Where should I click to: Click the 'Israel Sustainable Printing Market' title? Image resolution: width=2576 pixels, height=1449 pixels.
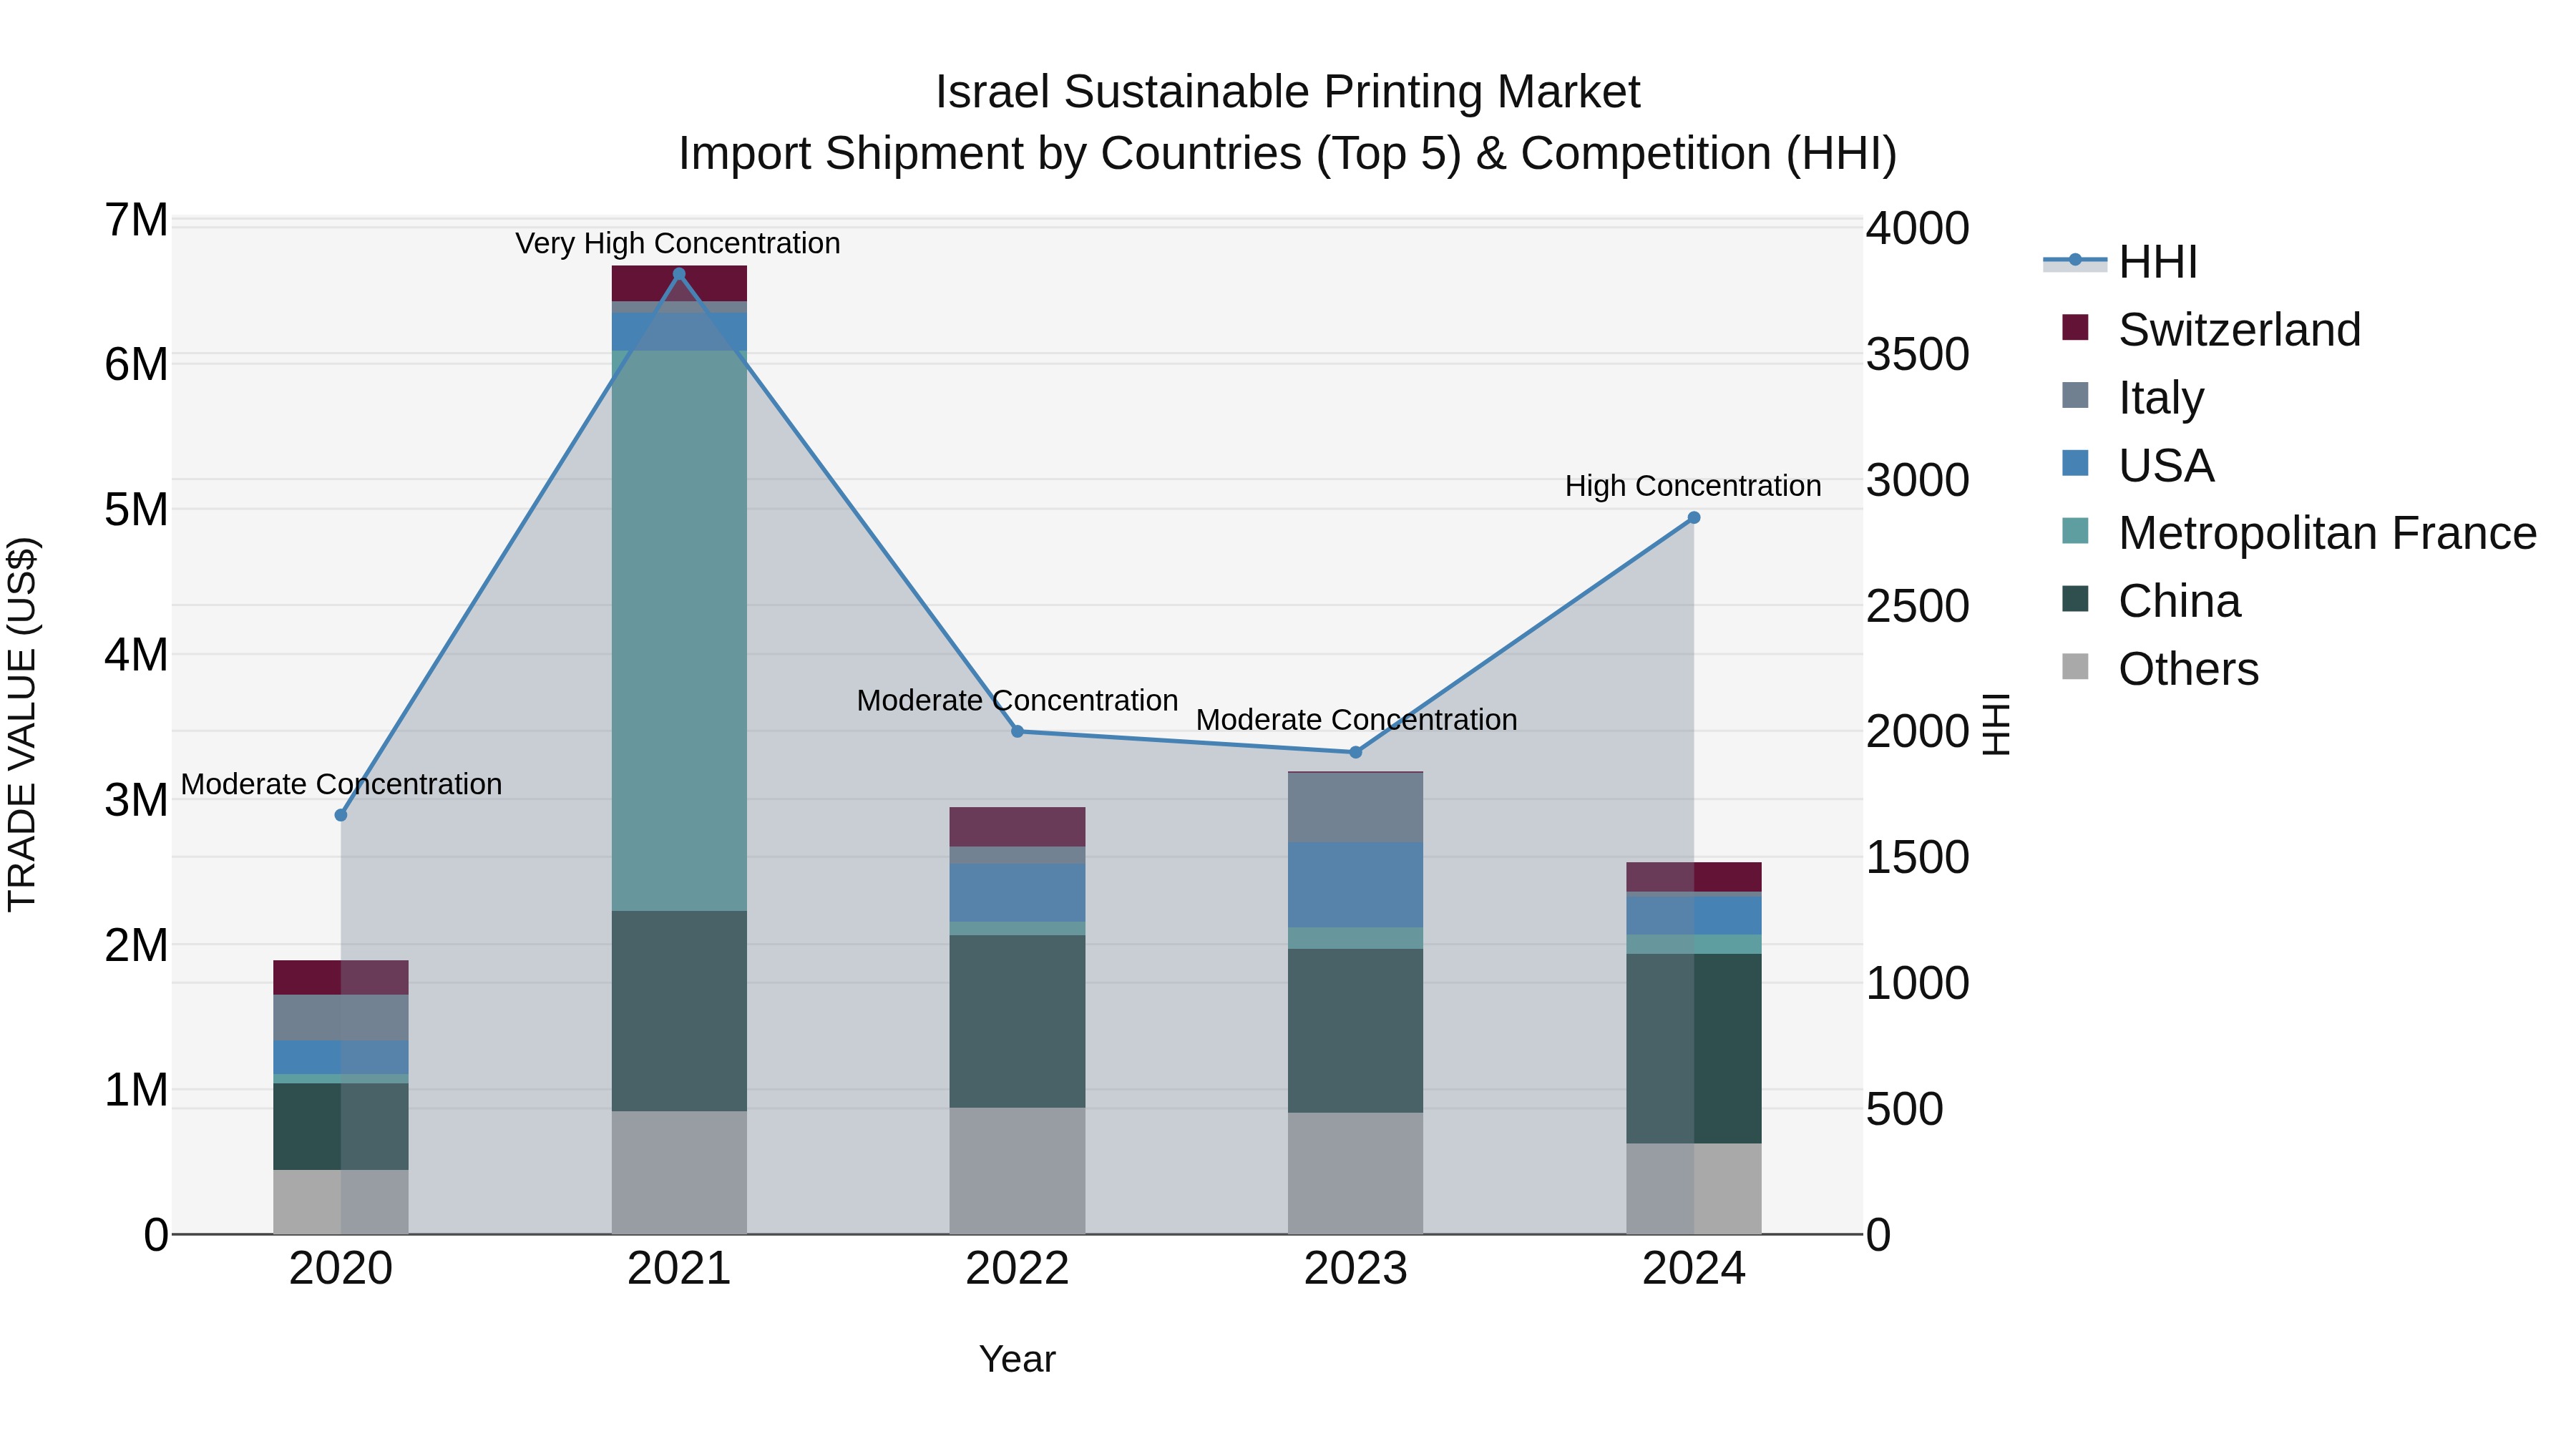1288,92
